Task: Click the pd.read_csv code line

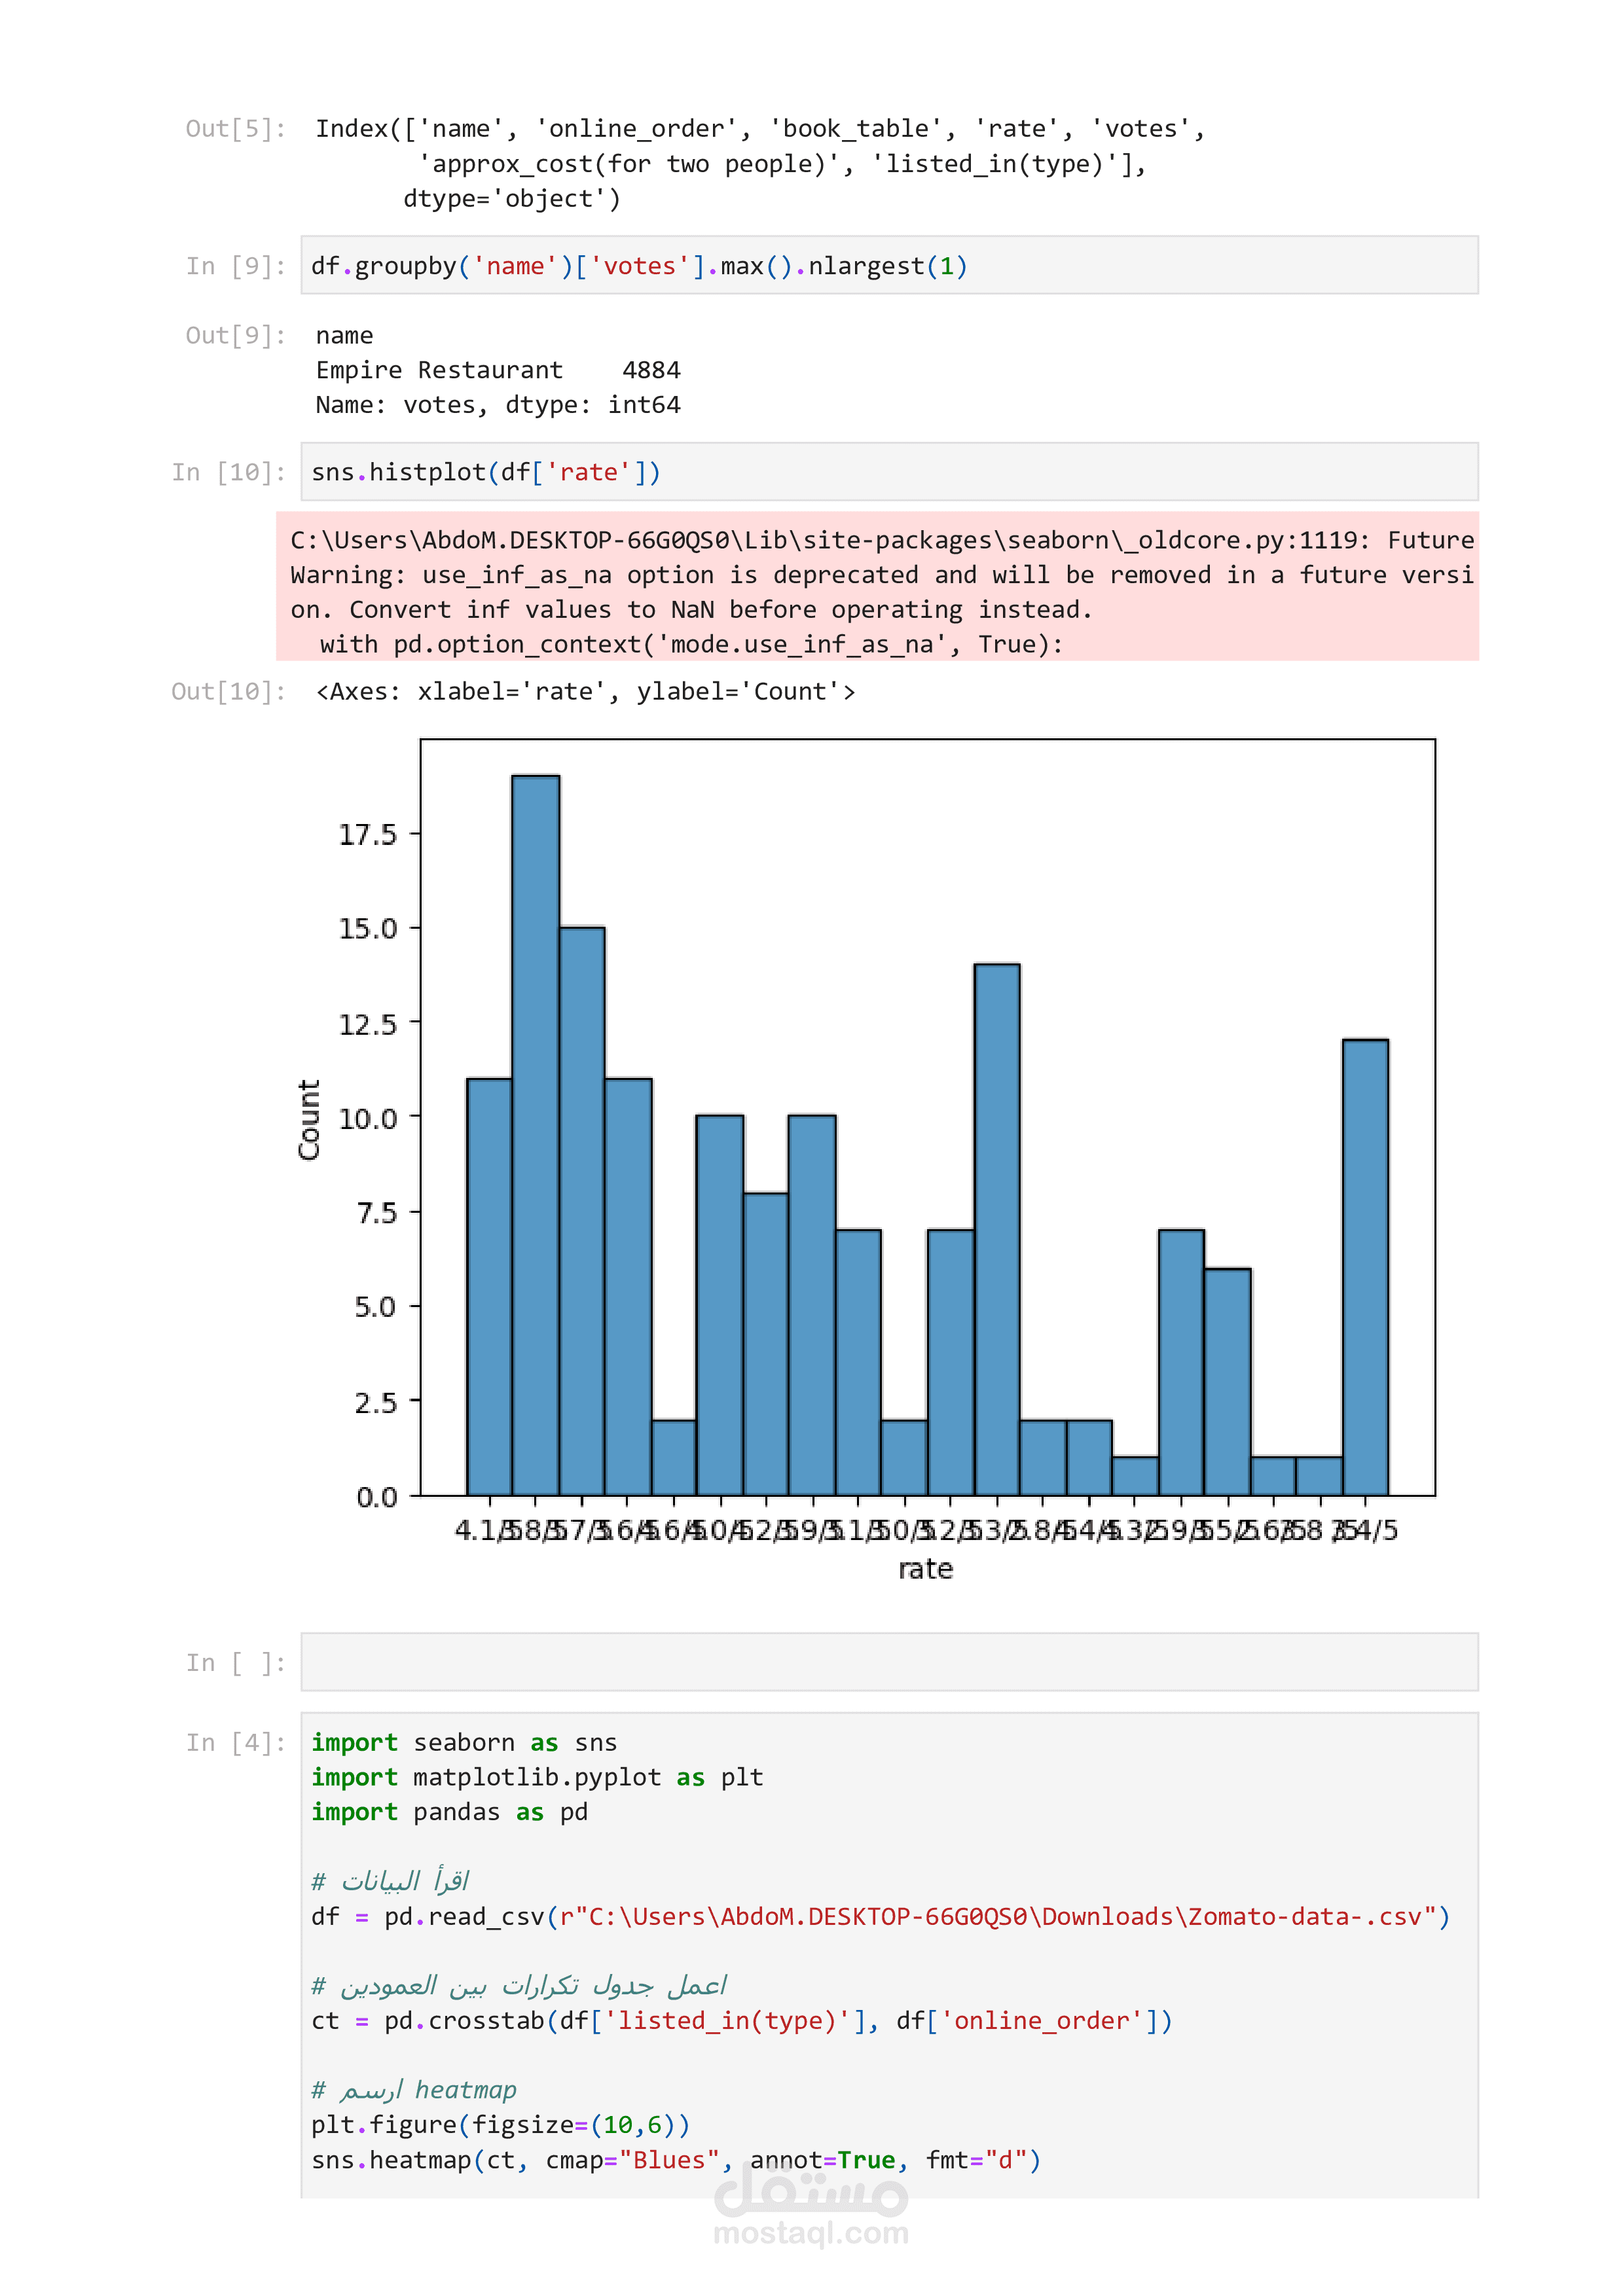Action: point(879,1916)
